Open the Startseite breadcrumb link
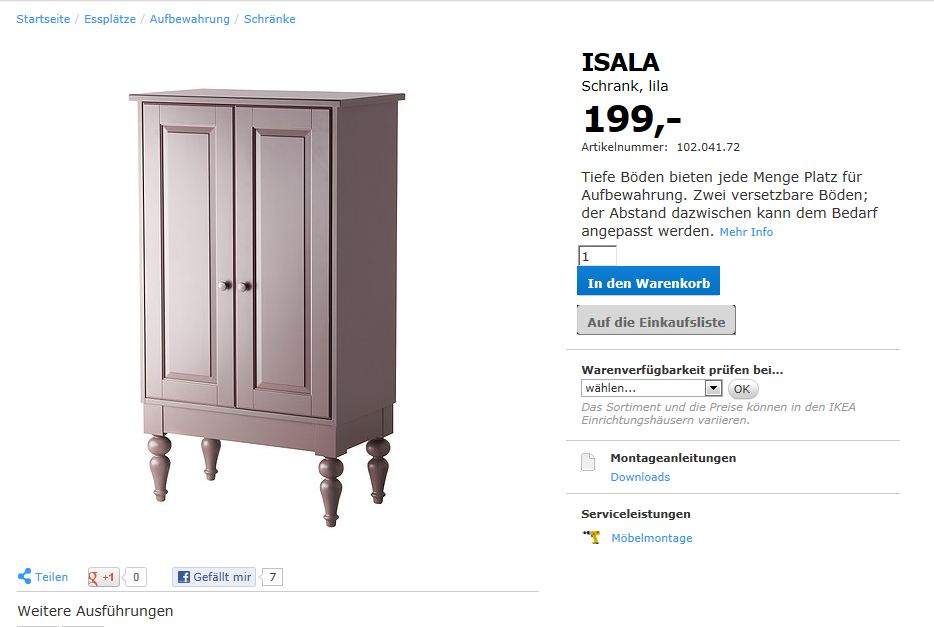Viewport: 934px width, 627px height. pos(43,19)
